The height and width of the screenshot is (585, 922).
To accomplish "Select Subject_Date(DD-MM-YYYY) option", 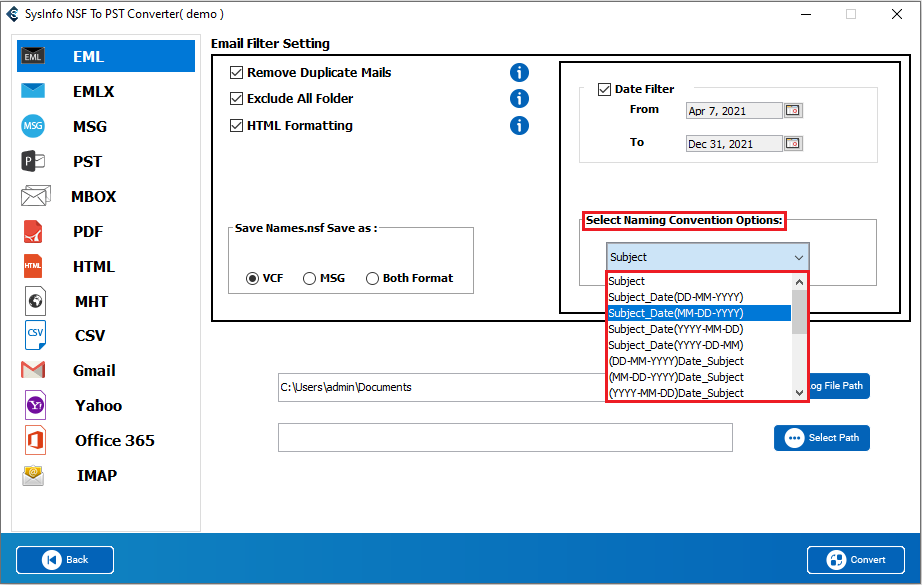I will click(x=699, y=297).
